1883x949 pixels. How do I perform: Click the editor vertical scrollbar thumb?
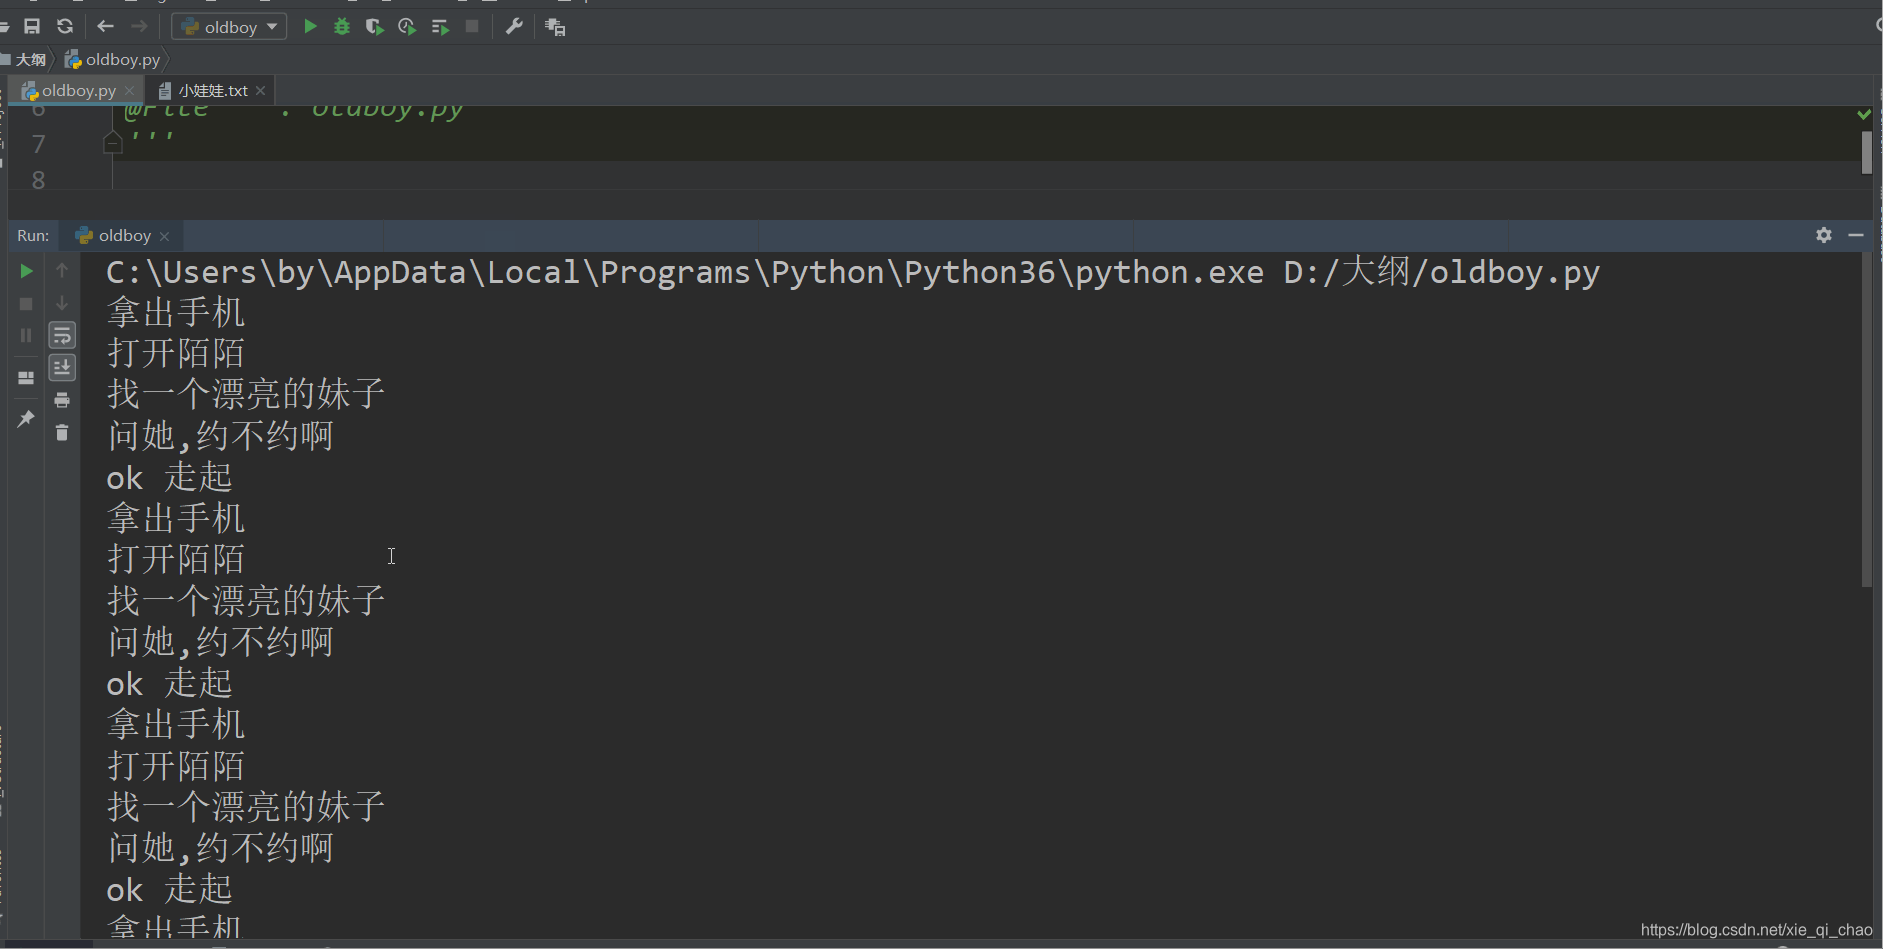coord(1867,153)
